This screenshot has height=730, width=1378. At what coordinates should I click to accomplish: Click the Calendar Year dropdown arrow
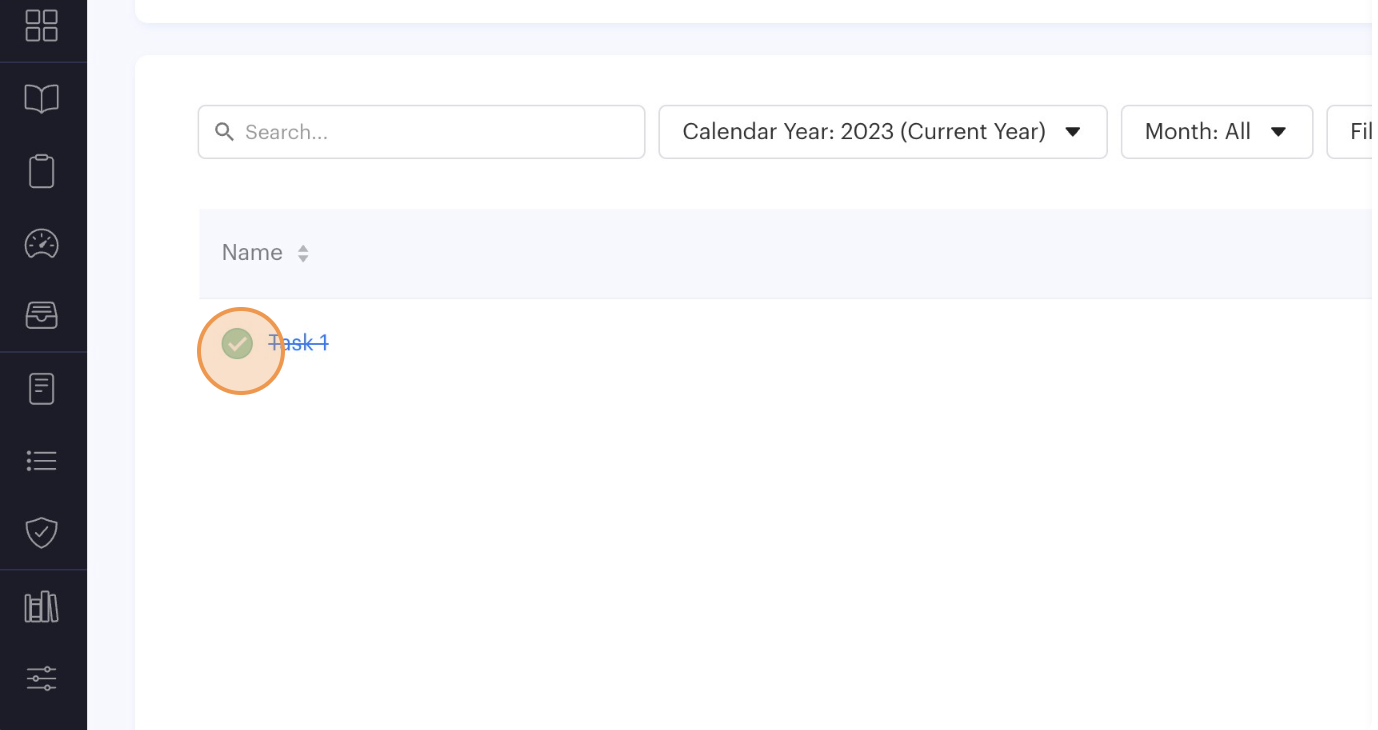point(1073,132)
